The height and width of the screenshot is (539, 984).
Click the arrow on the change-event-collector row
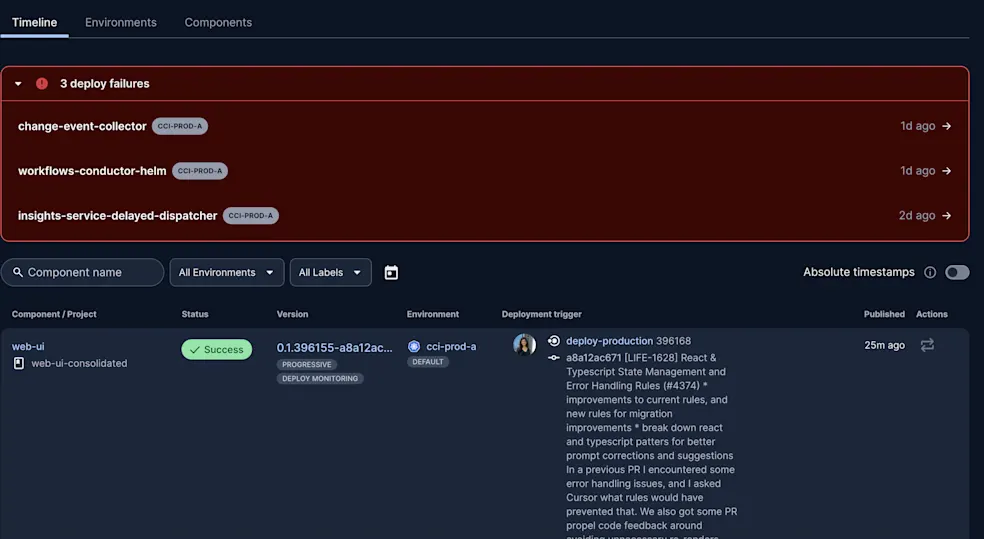pyautogui.click(x=946, y=126)
